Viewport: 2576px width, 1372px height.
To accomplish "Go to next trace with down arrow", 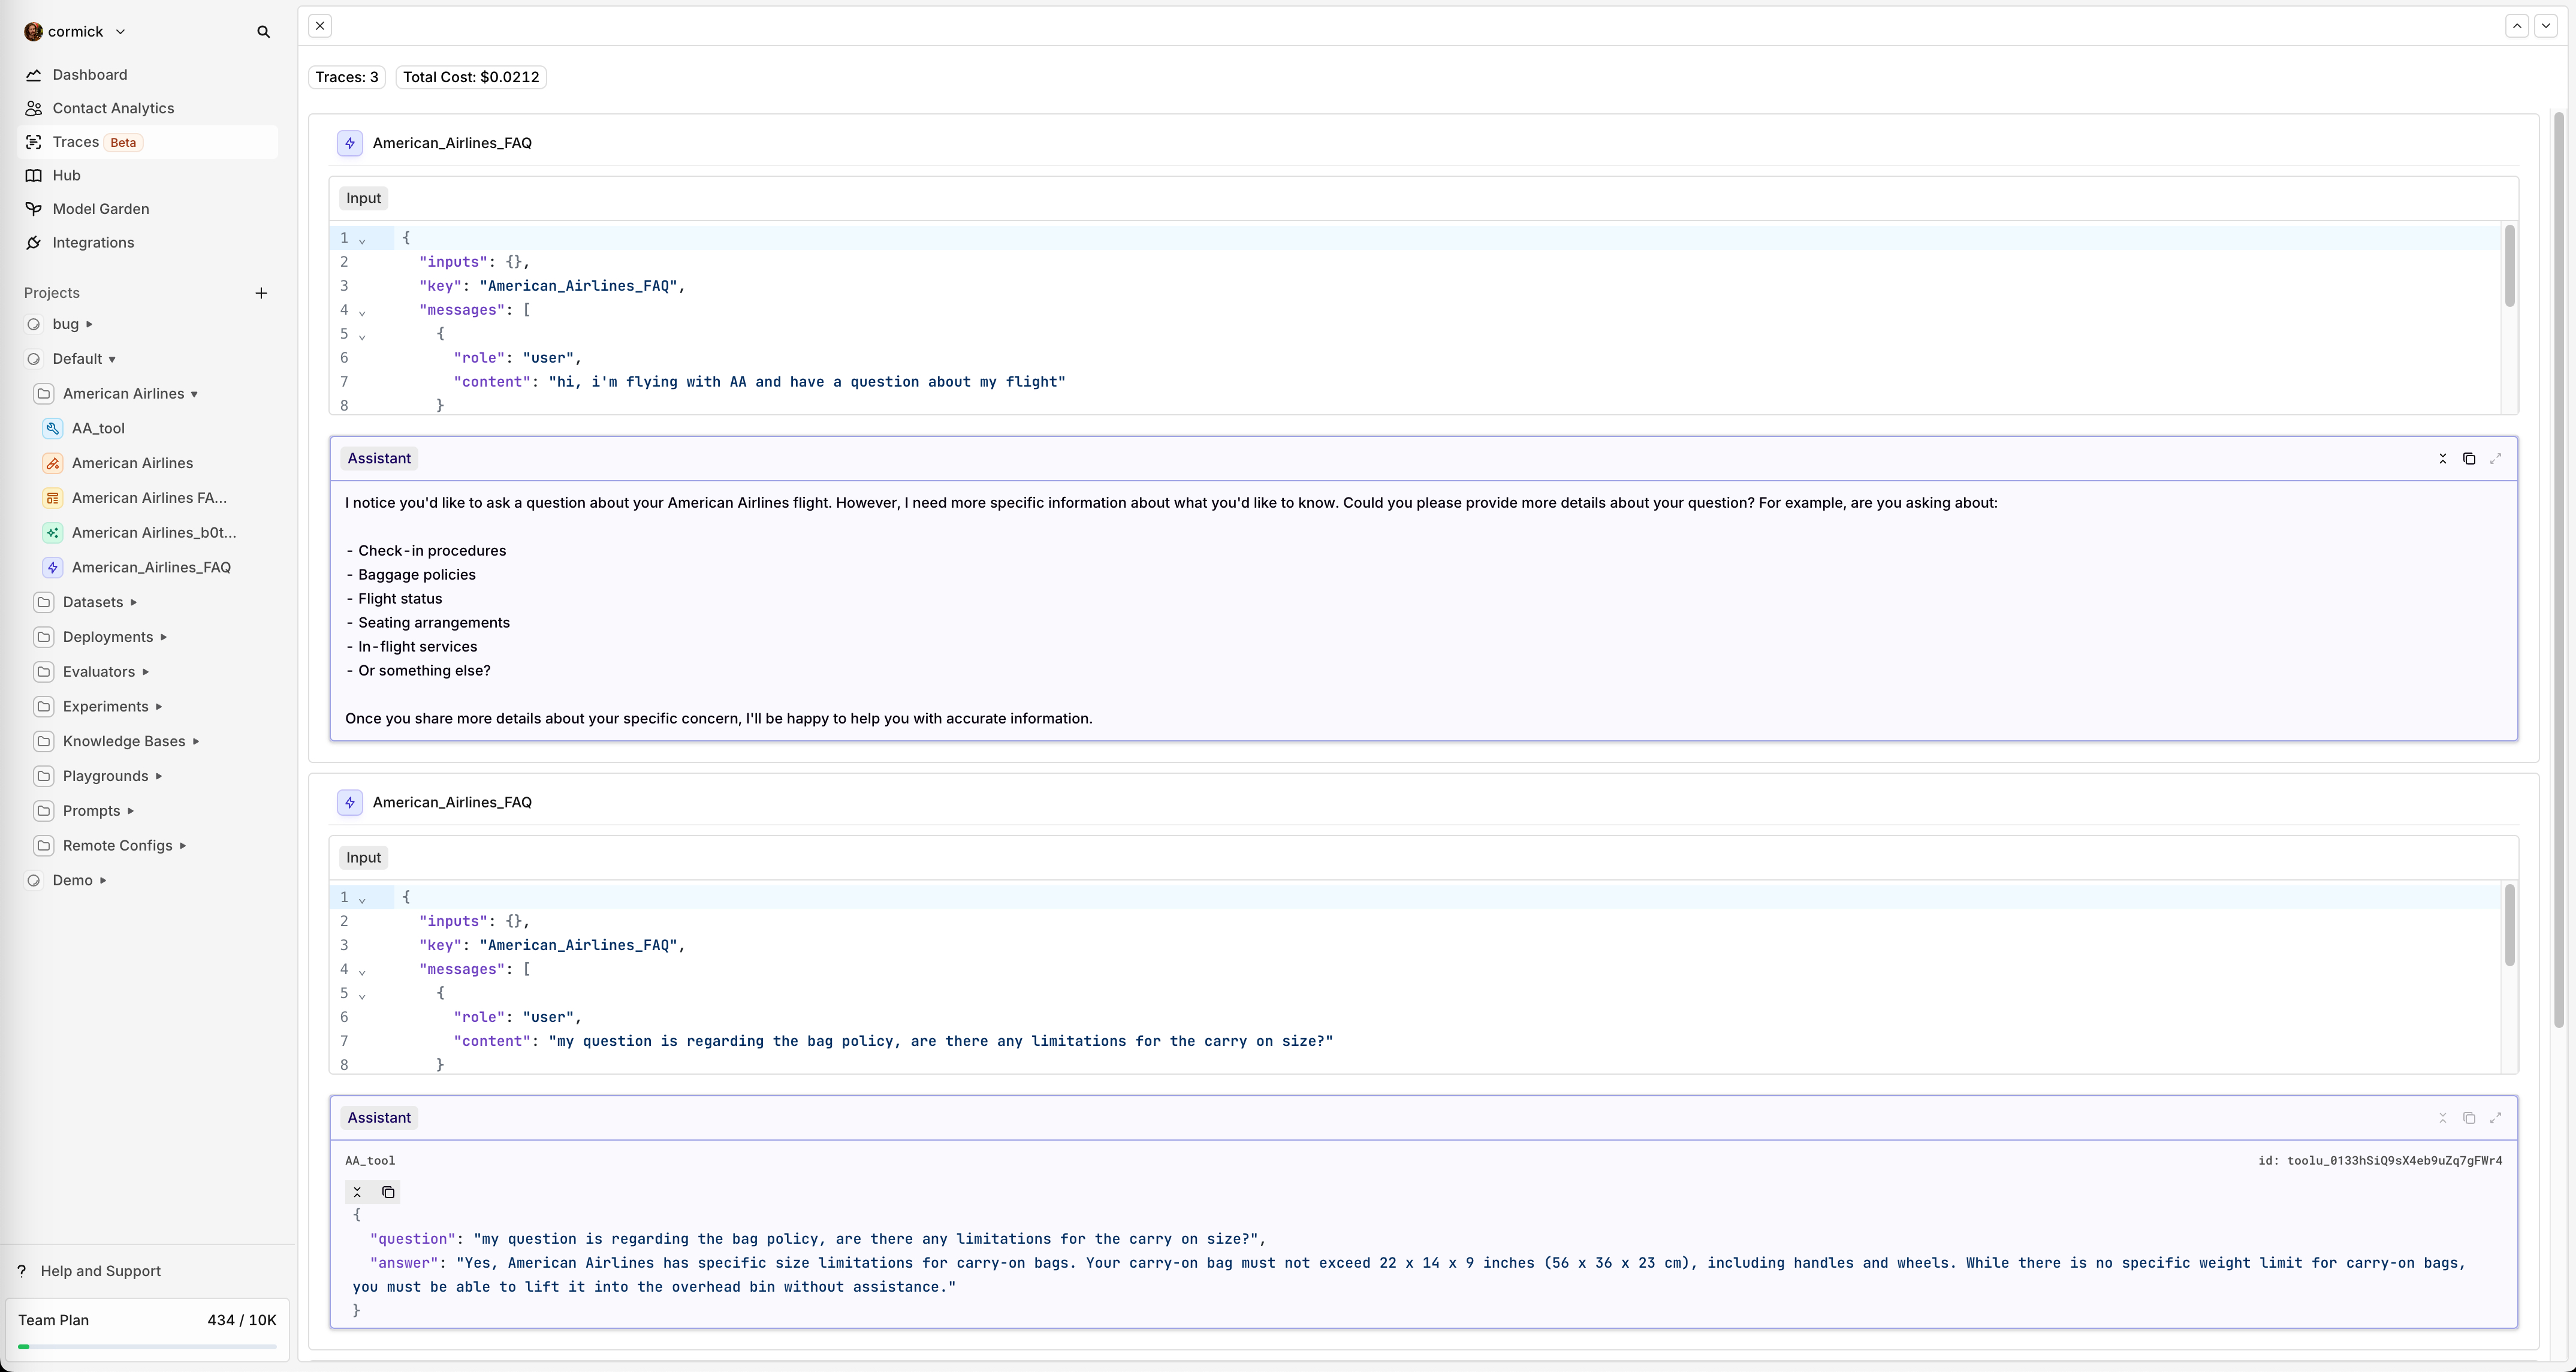I will point(2545,26).
